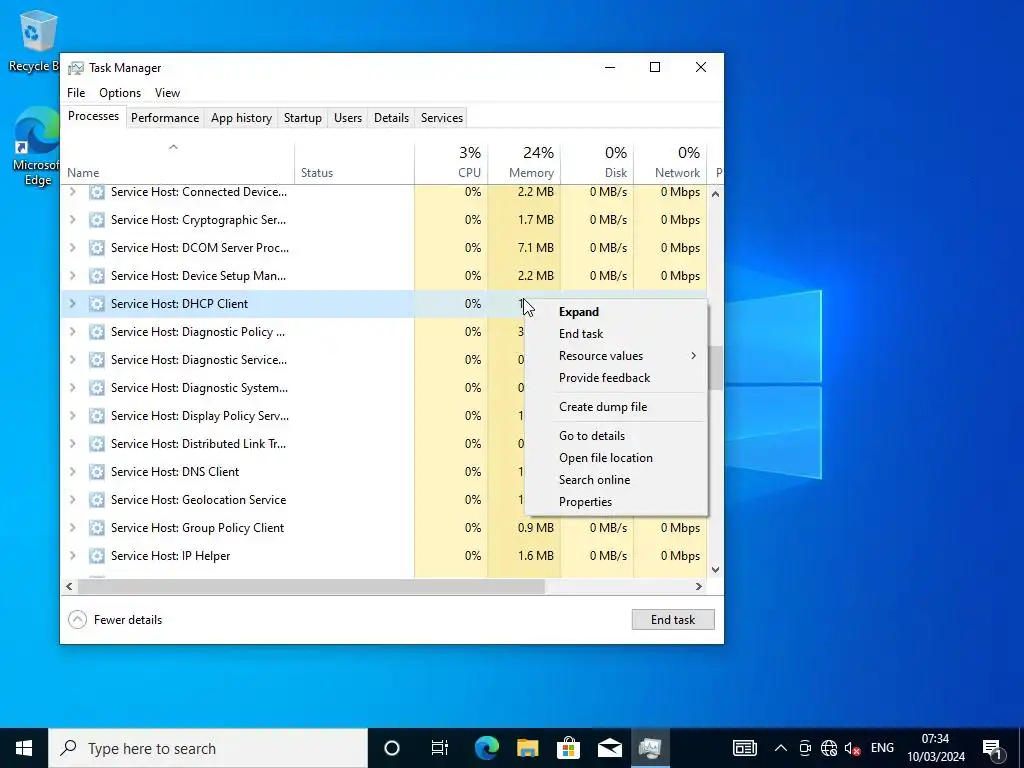Open the Resource values submenu
This screenshot has height=768, width=1024.
pyautogui.click(x=616, y=356)
